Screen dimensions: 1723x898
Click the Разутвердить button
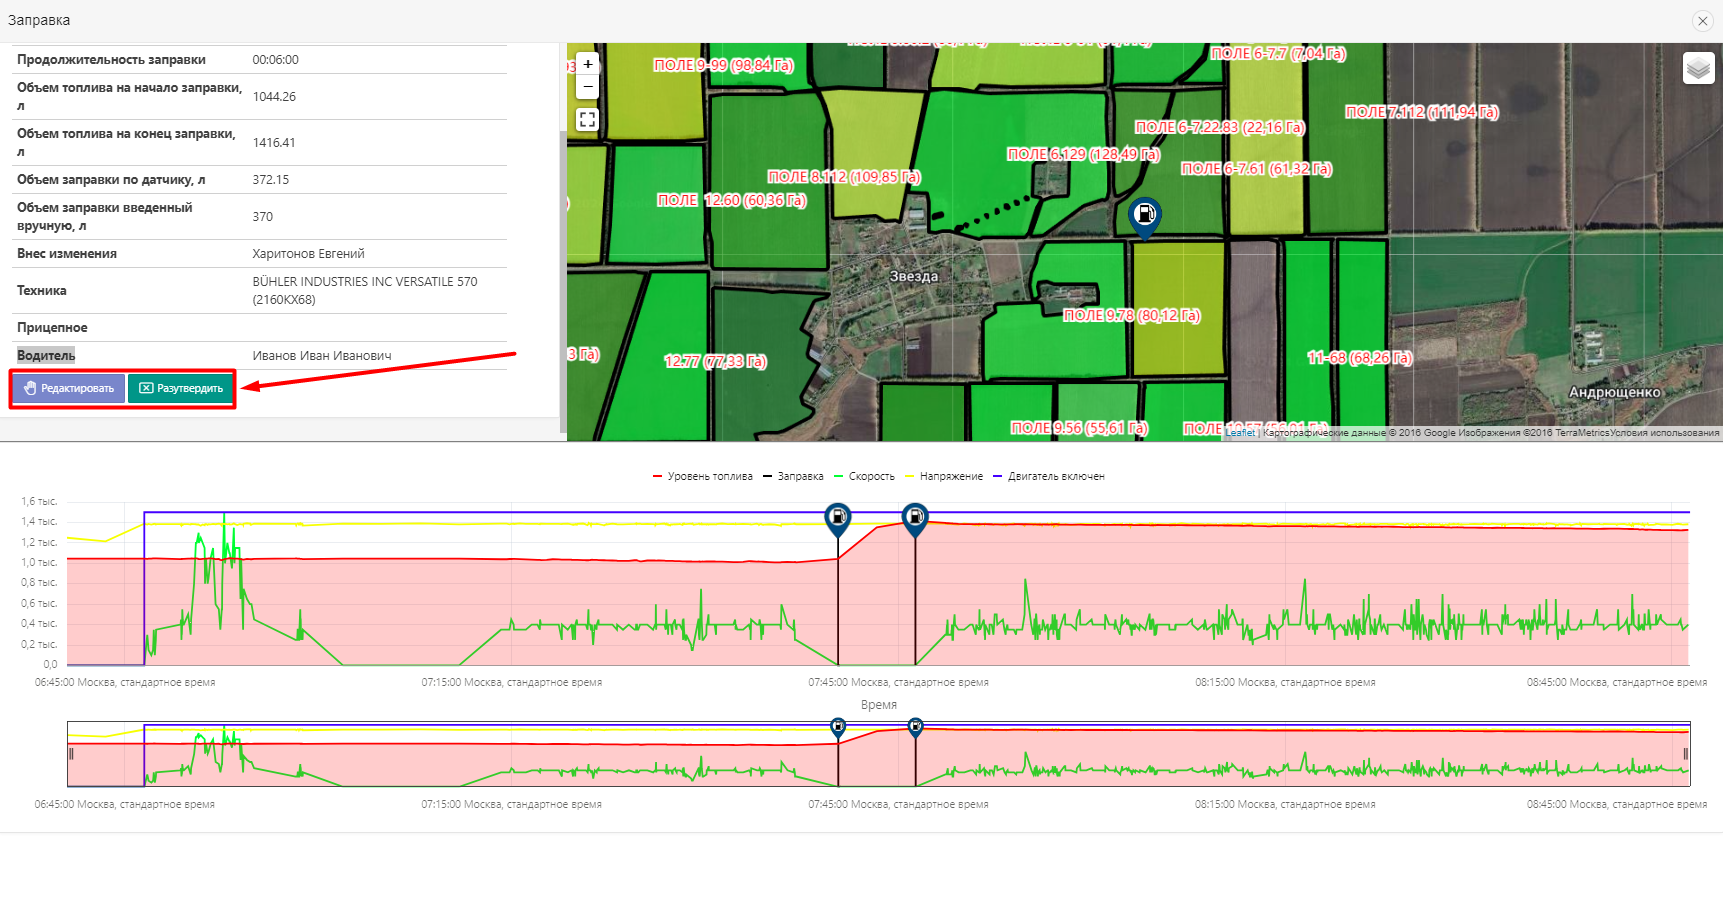coord(181,388)
